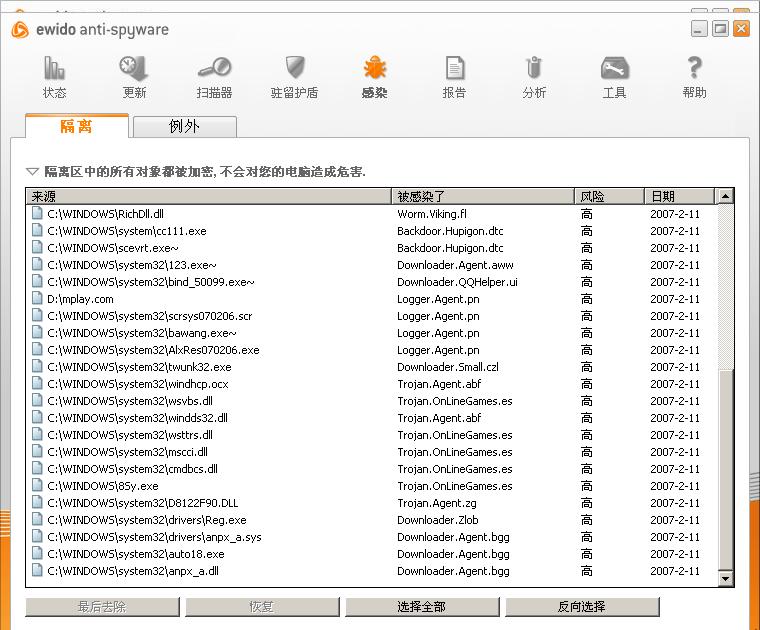Viewport: 760px width, 630px height.
Task: Select C:\WINDOWS\system32\anpx_a.dll entry
Action: coord(133,571)
